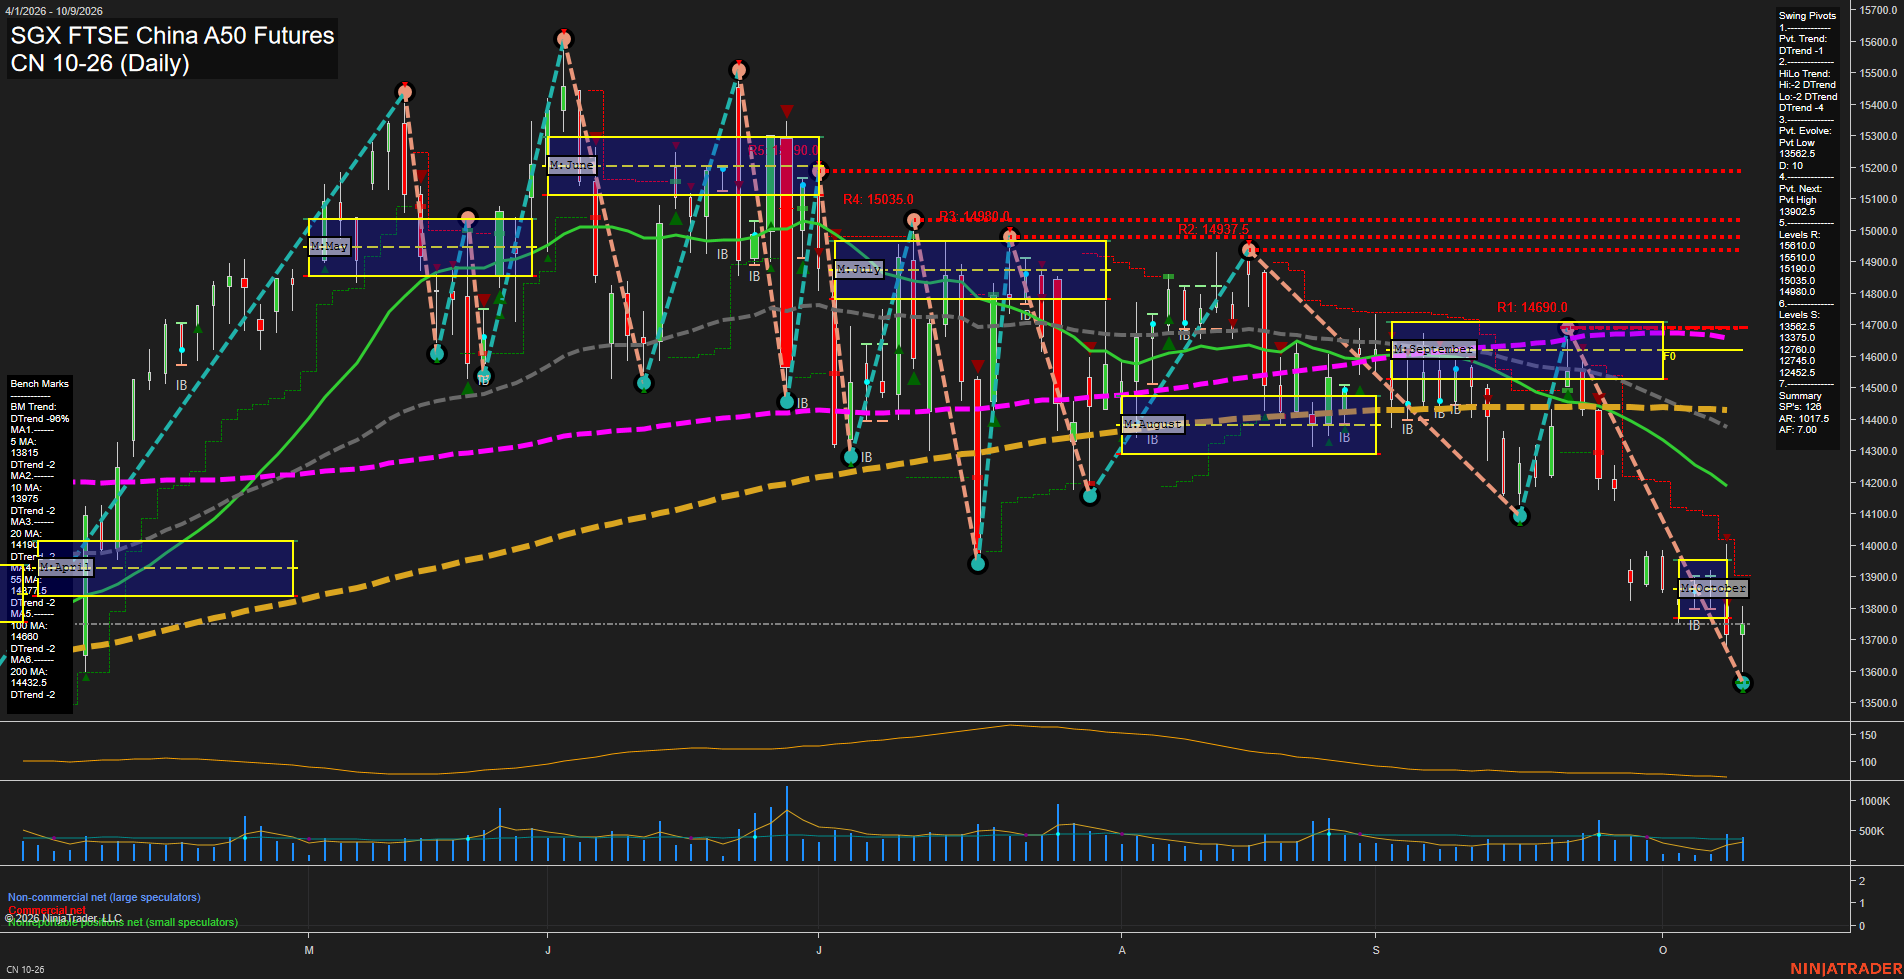Select the M:May monthly range label
This screenshot has width=1904, height=979.
329,246
